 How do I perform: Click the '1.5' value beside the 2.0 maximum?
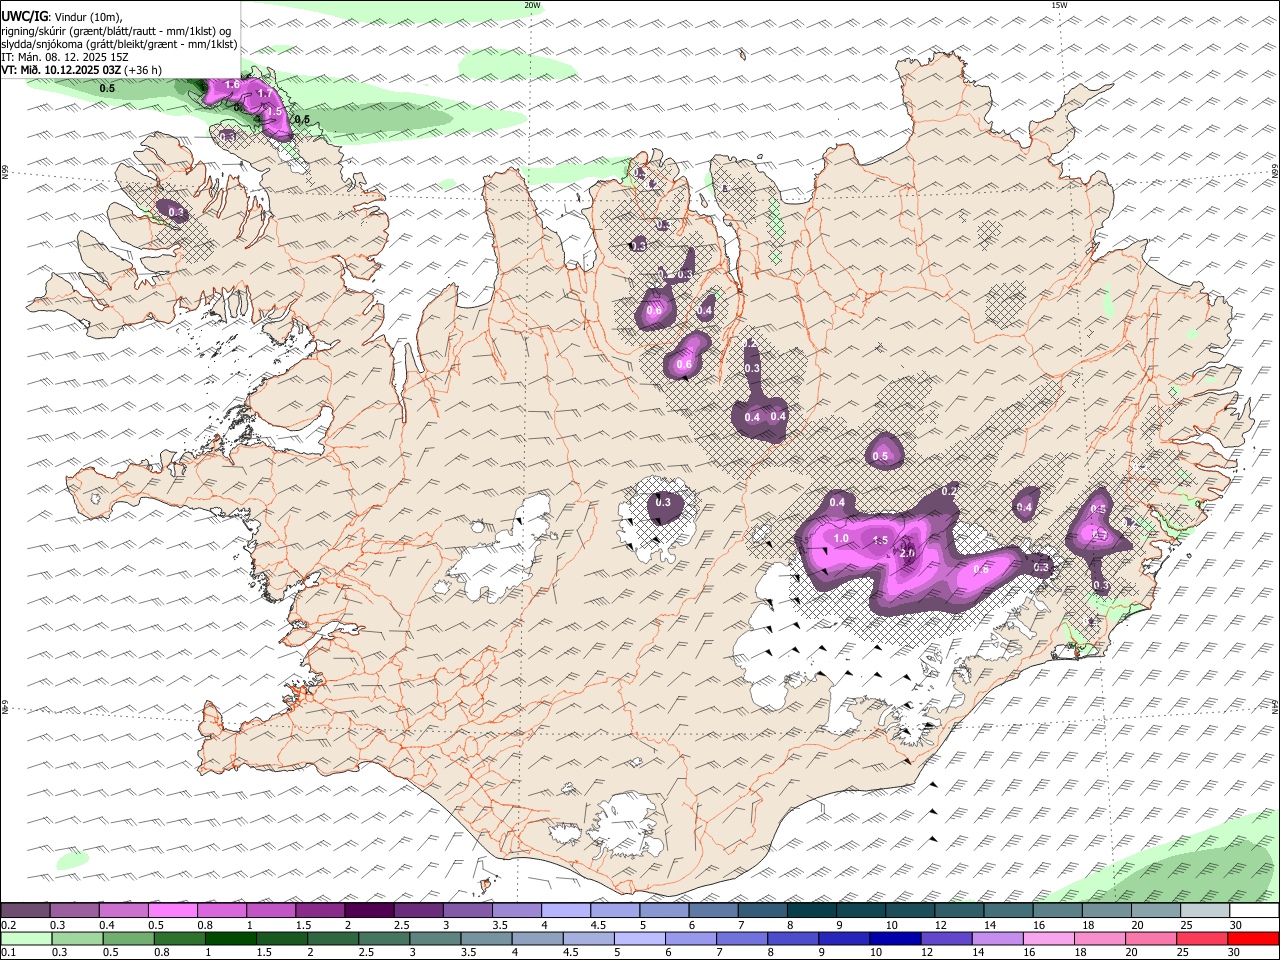(880, 540)
